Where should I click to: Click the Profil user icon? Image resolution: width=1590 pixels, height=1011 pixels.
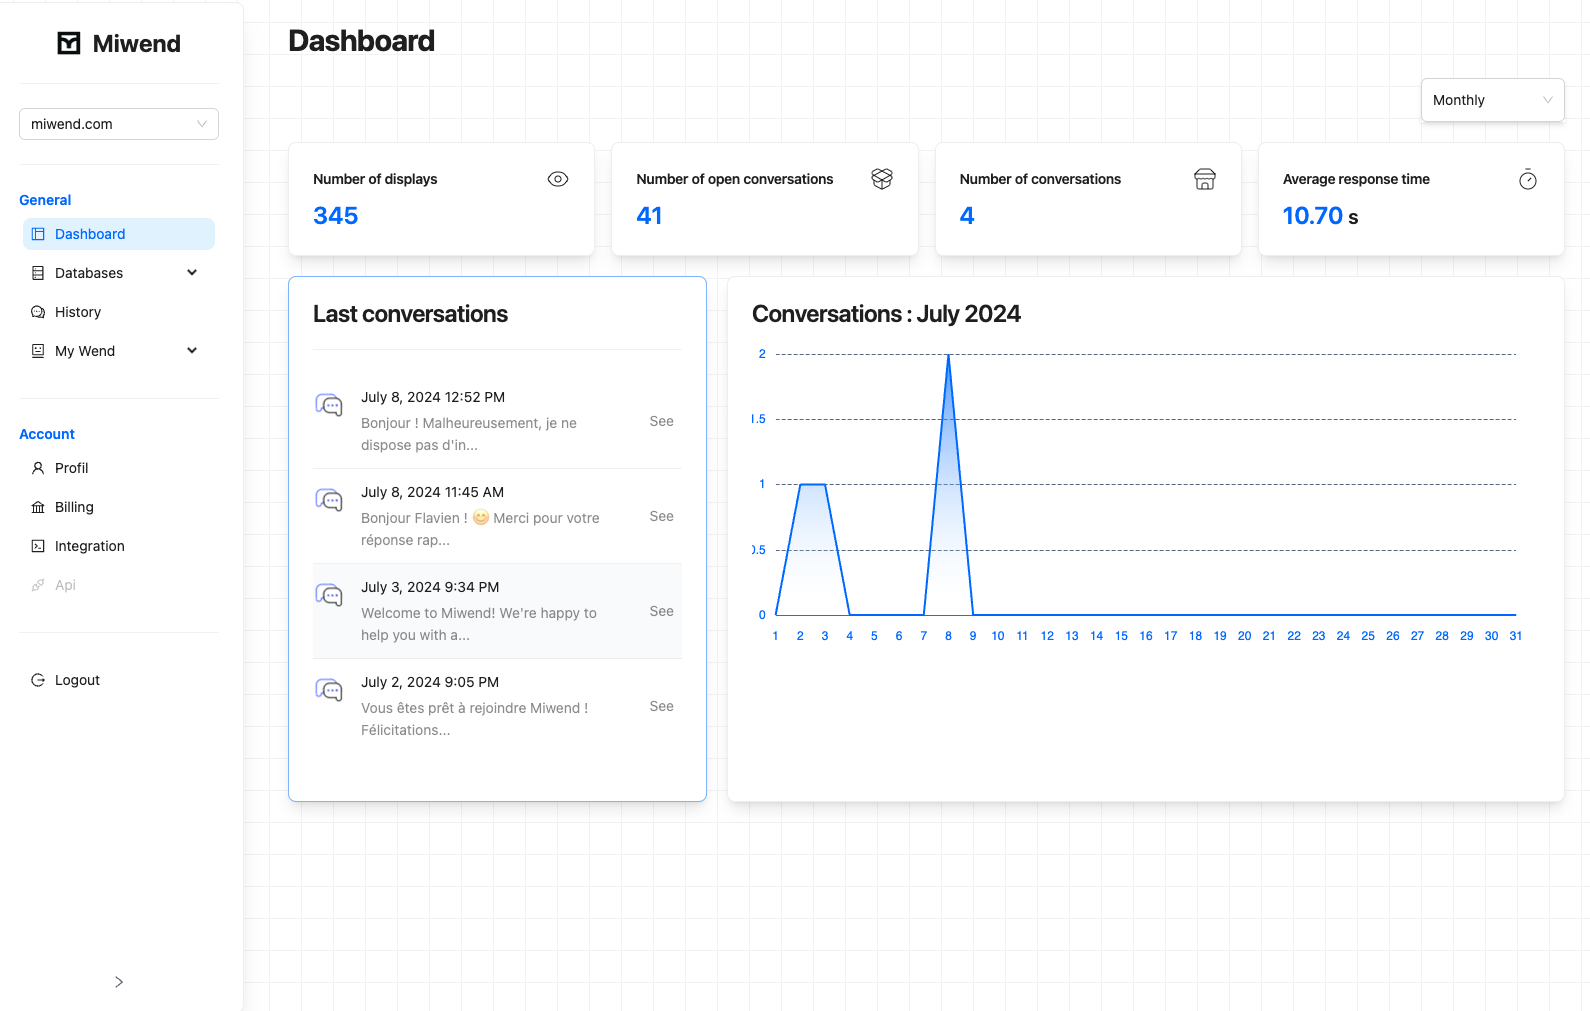coord(38,468)
